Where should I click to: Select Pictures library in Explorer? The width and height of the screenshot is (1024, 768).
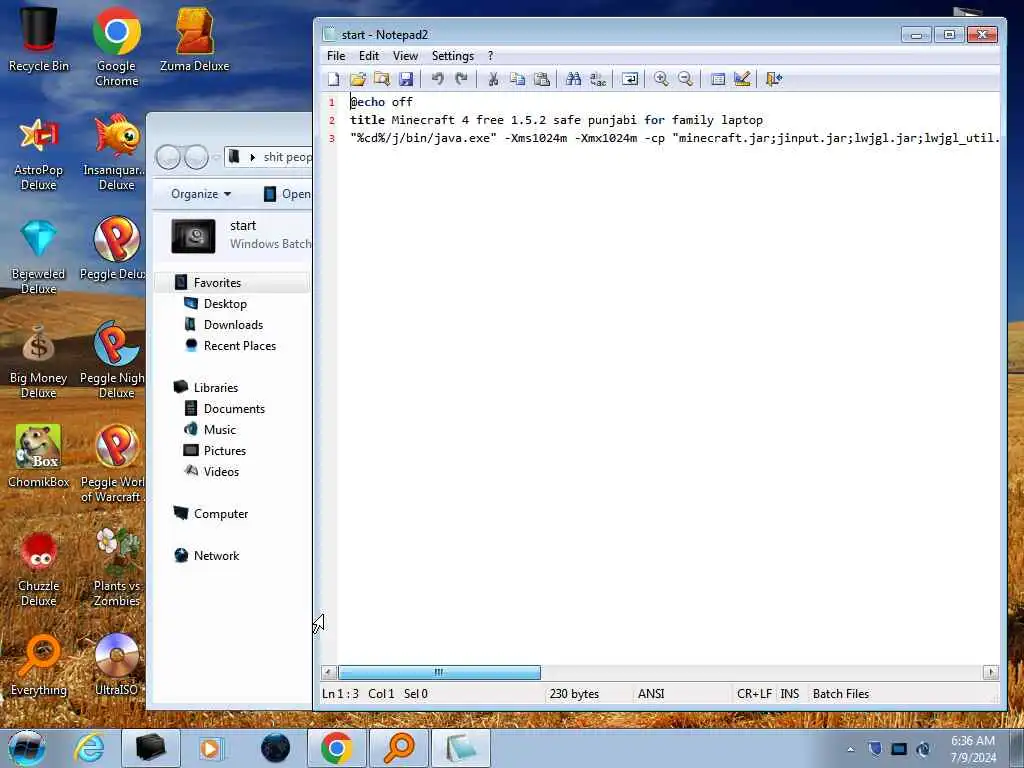coord(225,451)
